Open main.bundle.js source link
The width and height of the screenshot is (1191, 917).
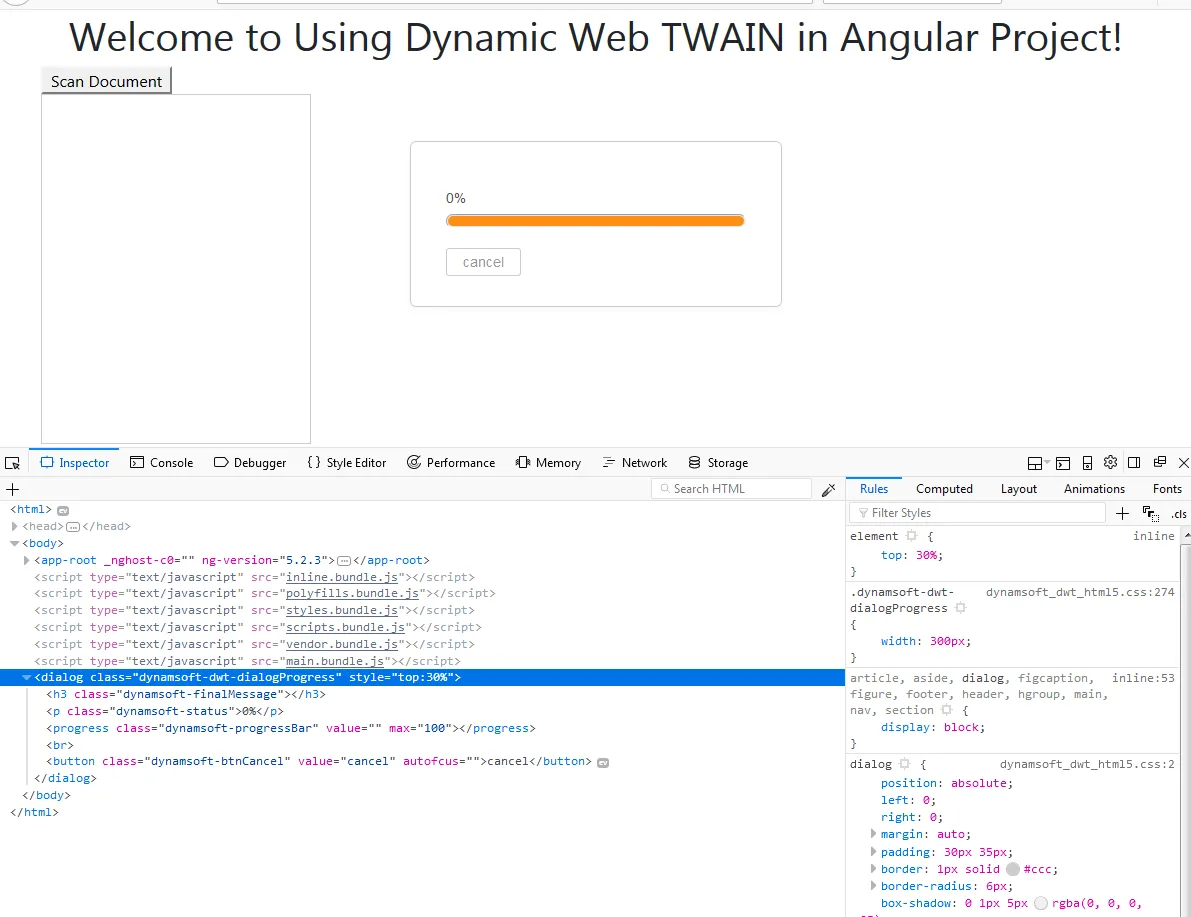[335, 661]
